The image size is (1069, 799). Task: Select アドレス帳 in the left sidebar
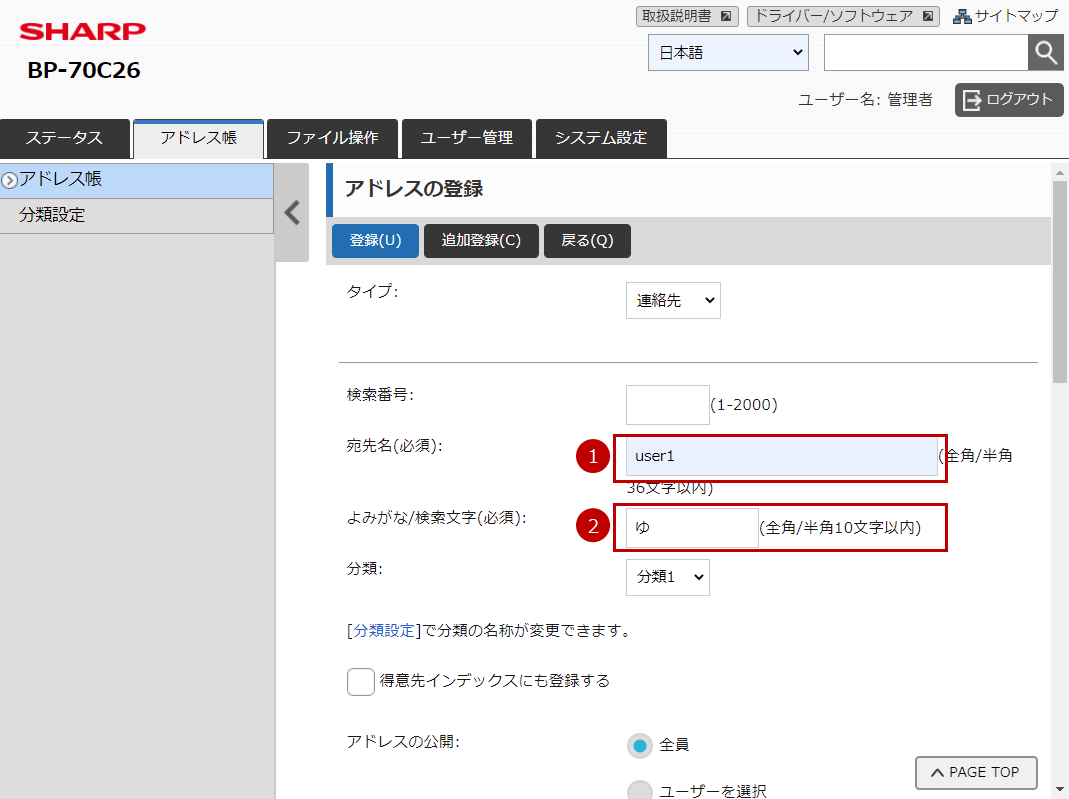coord(136,180)
